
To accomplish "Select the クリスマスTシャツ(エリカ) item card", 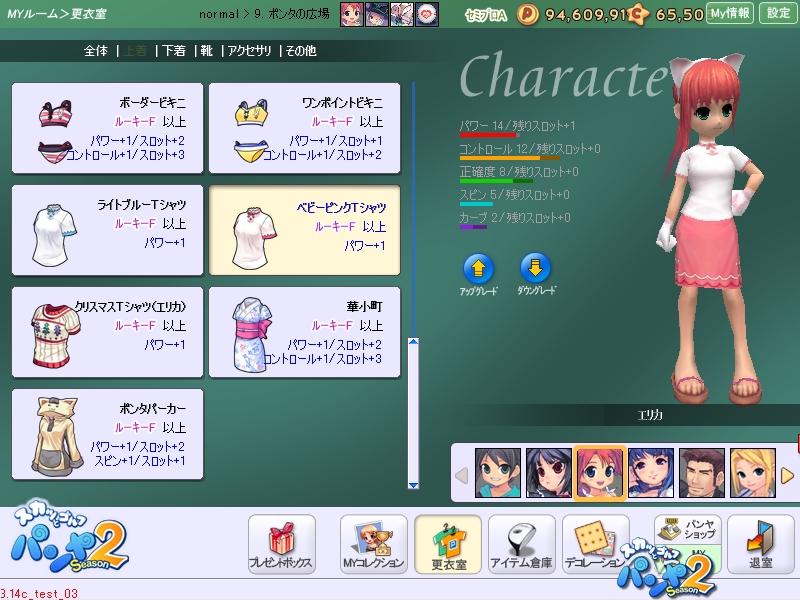I will pos(107,332).
